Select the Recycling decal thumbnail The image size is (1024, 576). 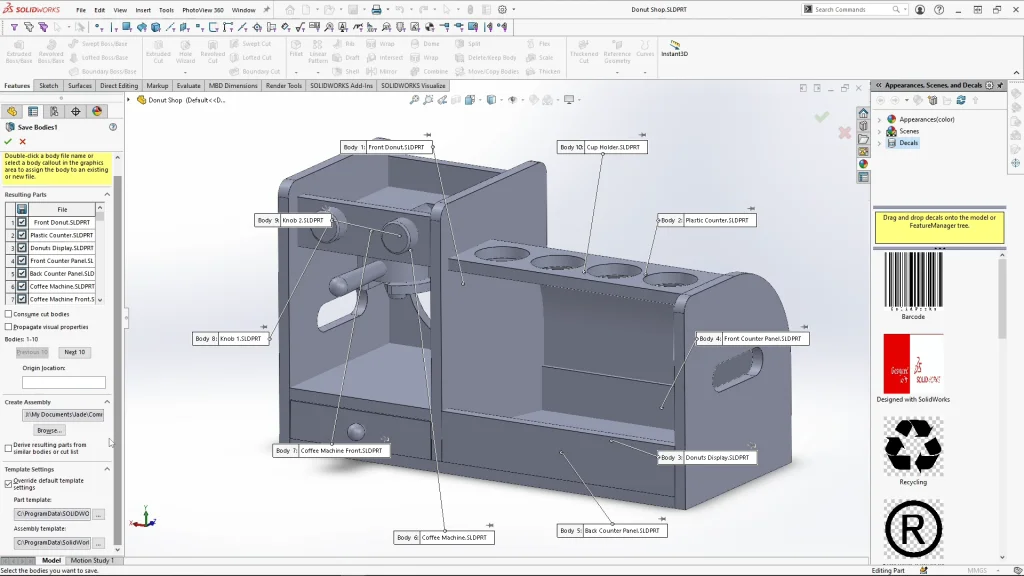click(913, 447)
